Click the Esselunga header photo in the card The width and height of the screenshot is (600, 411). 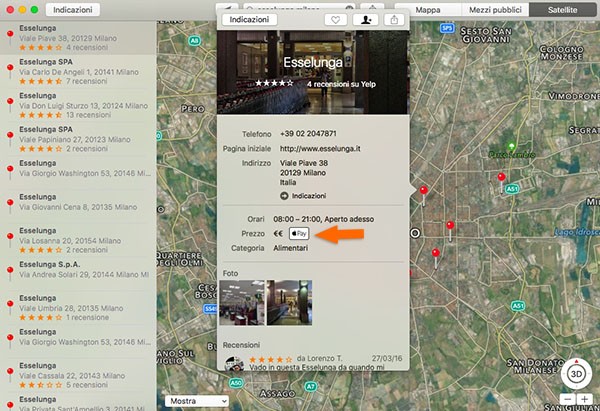coord(313,72)
